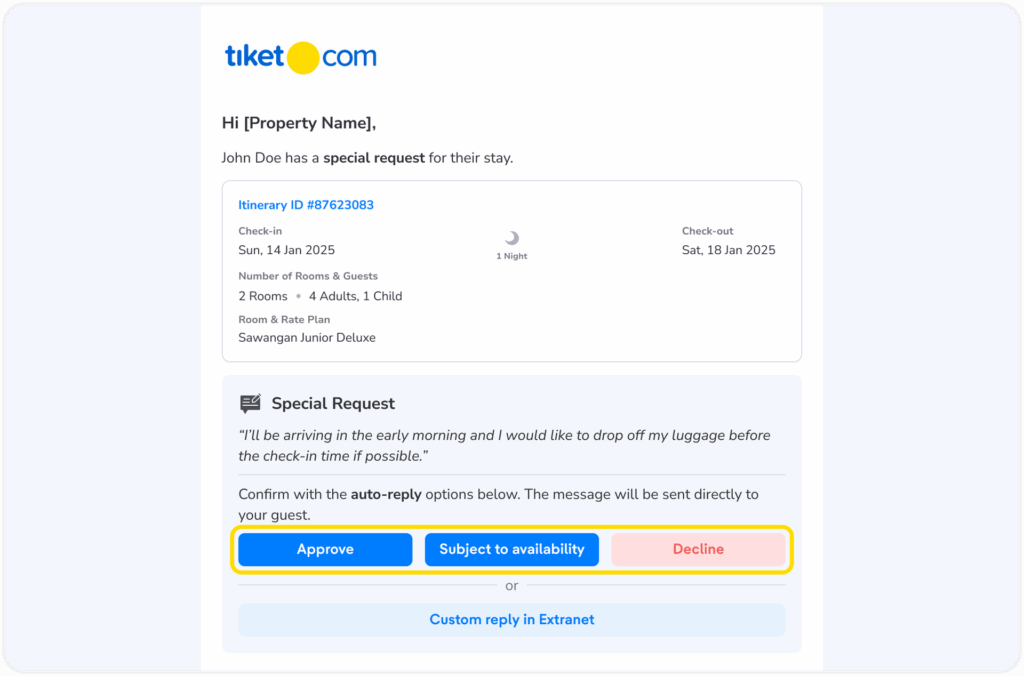Click the "2 Rooms" text
This screenshot has width=1024, height=676.
coord(263,296)
